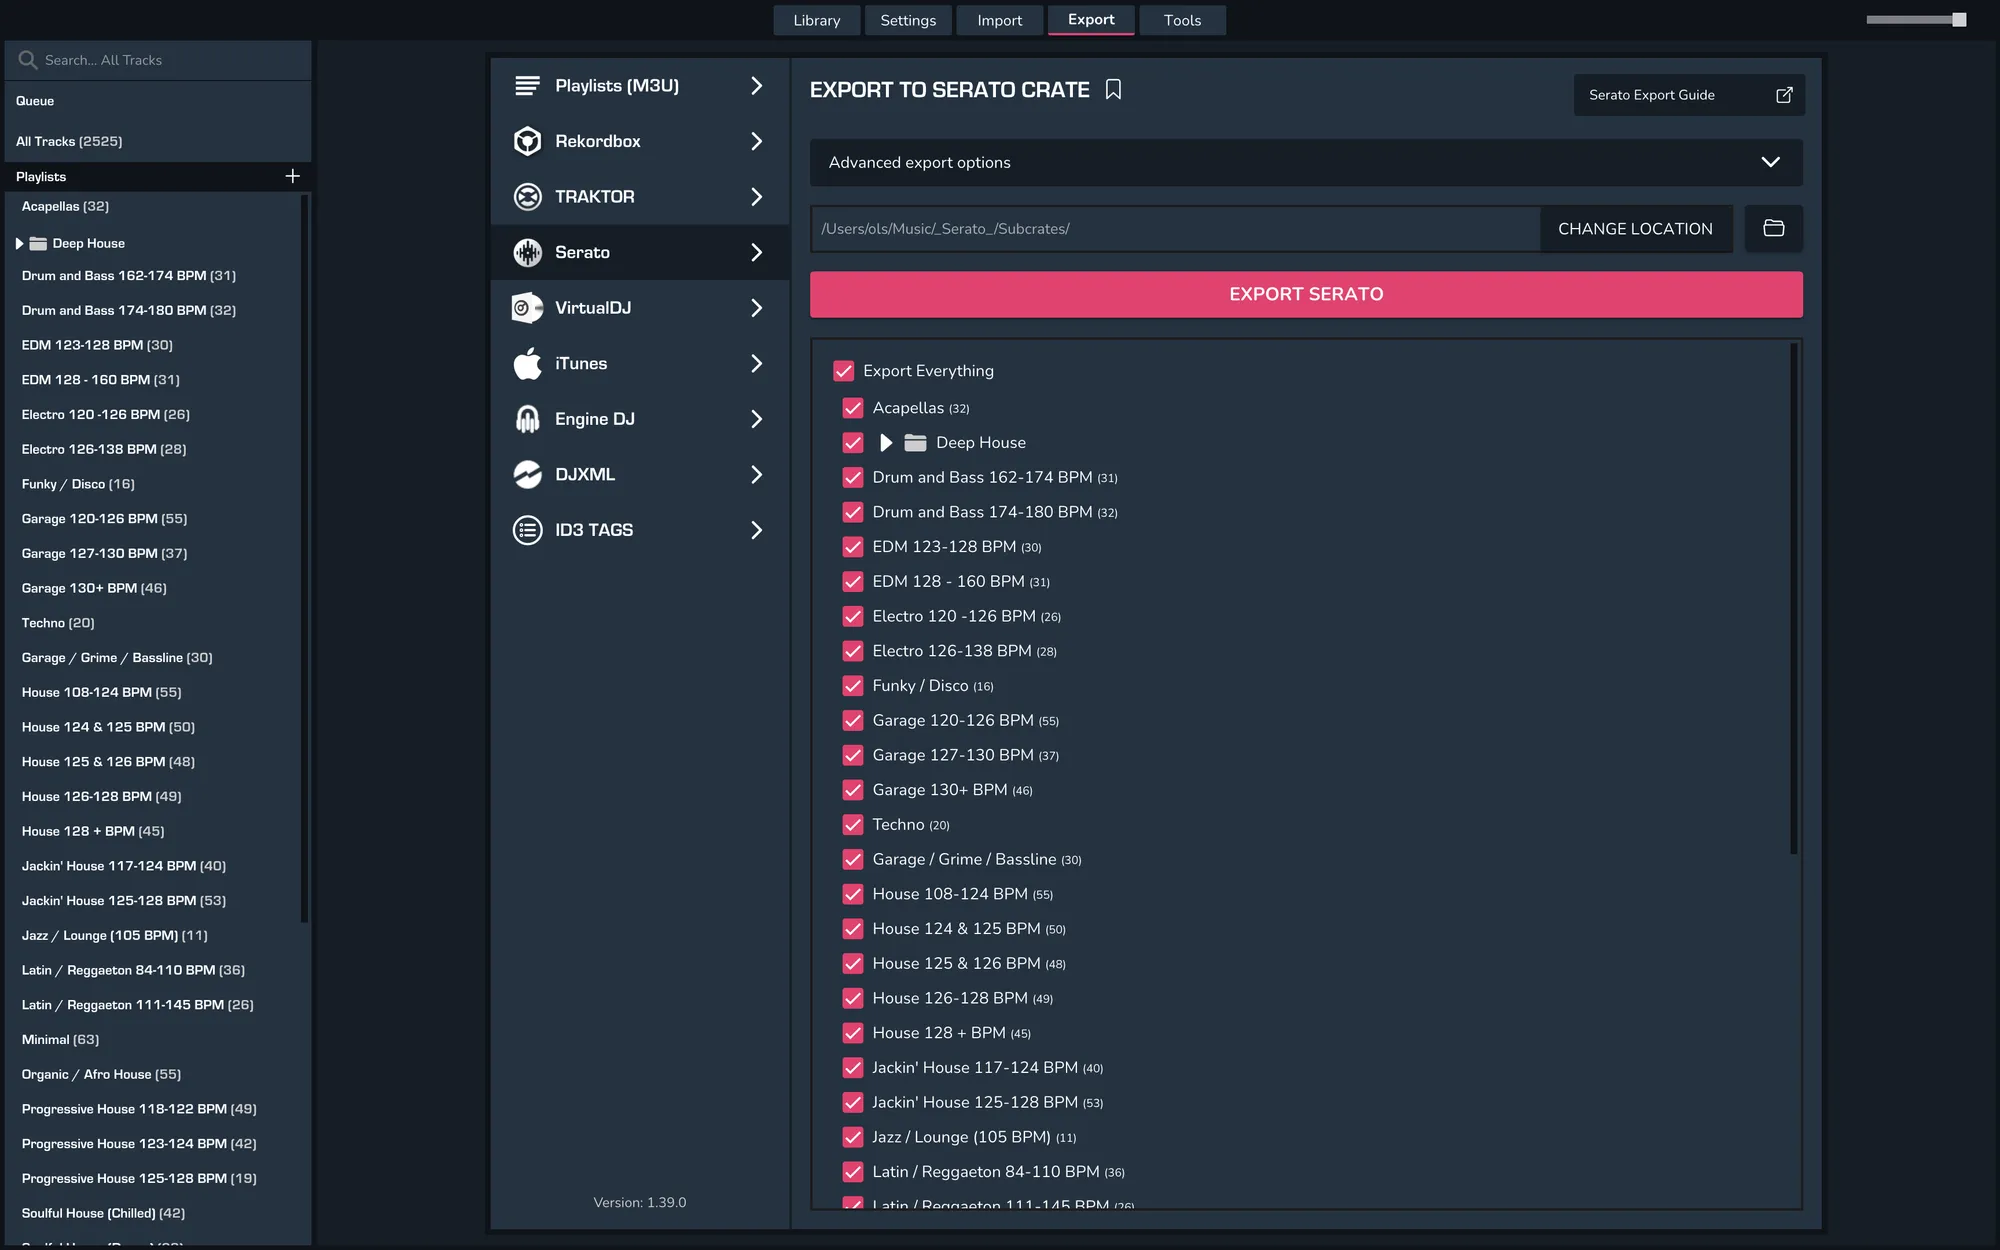Uncheck the Export Everything checkbox
This screenshot has width=2000, height=1250.
pyautogui.click(x=843, y=371)
